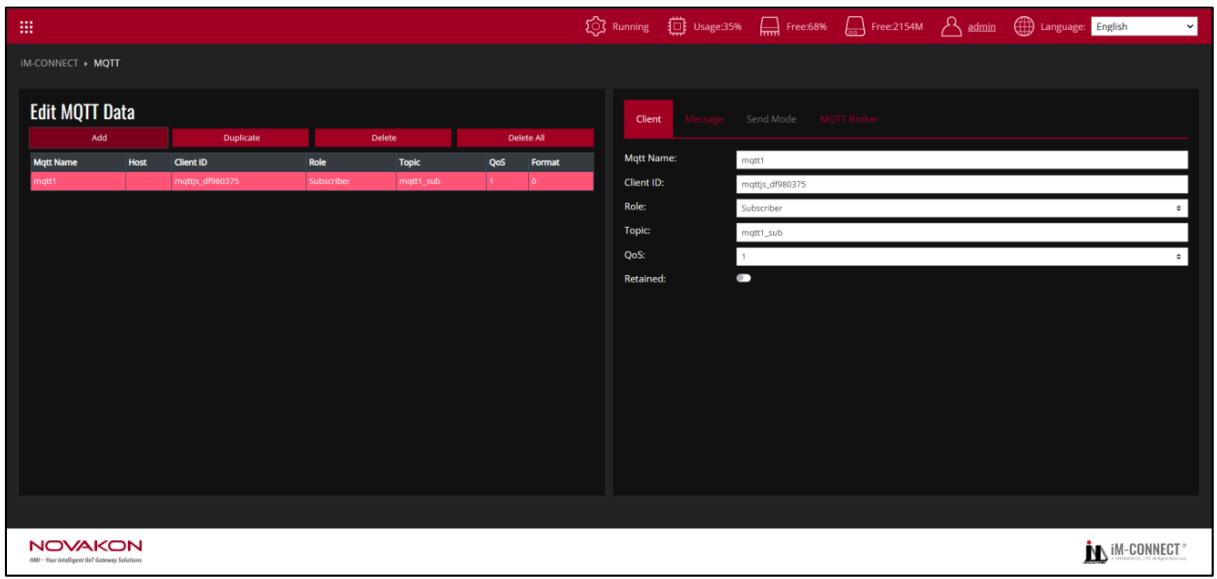
Task: Open the Language dropdown
Action: [x=1145, y=26]
